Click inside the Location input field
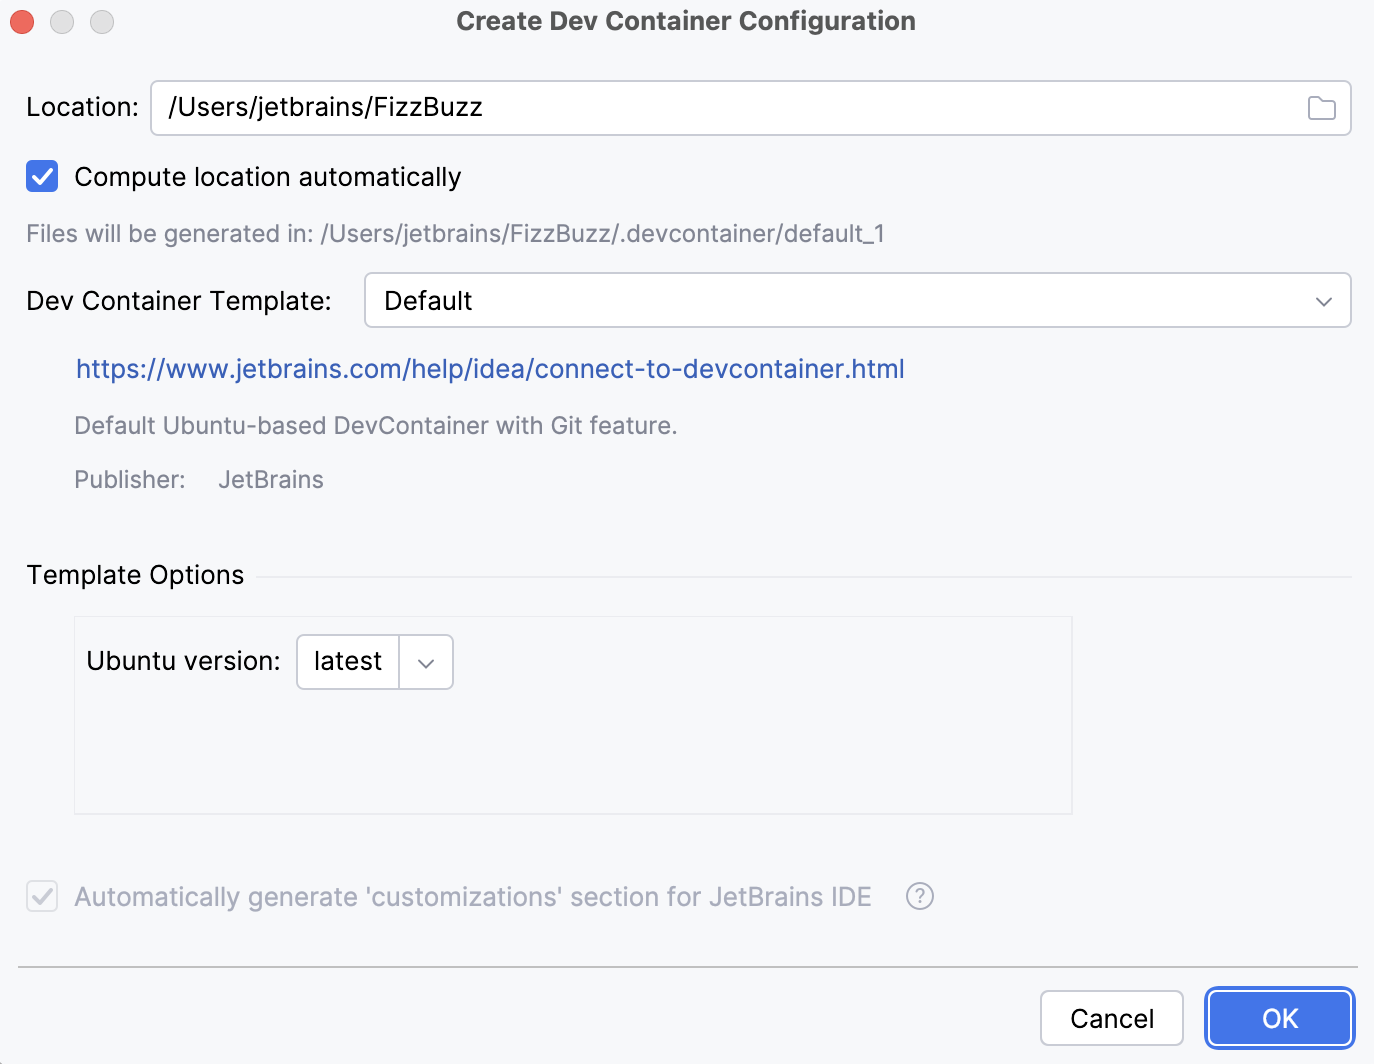 (x=600, y=107)
